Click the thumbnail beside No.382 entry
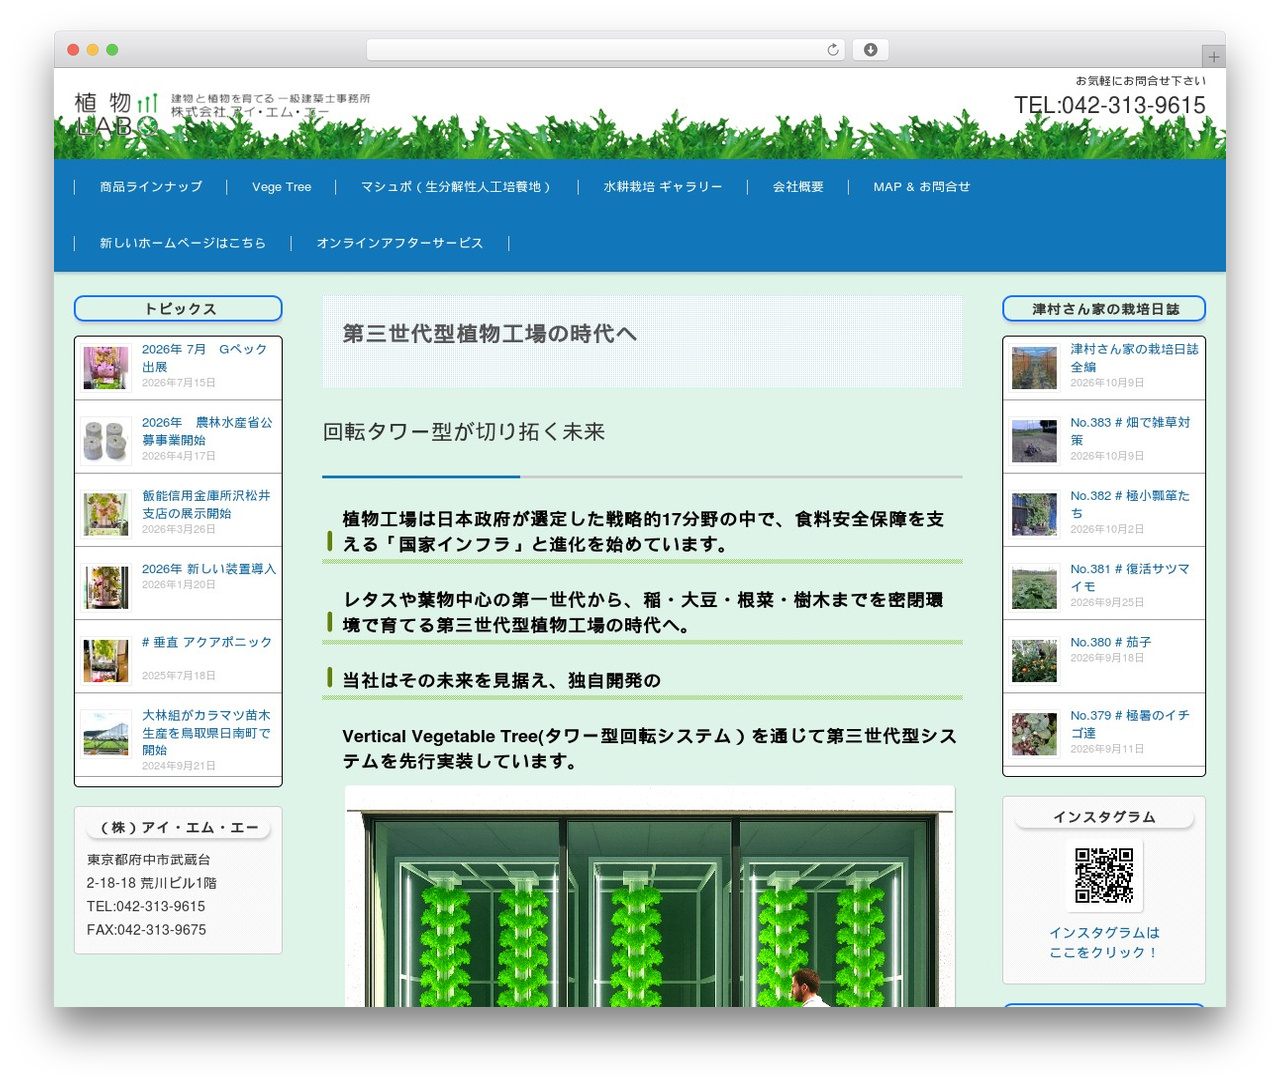Screen dimensions: 1280x1084 tap(1034, 514)
